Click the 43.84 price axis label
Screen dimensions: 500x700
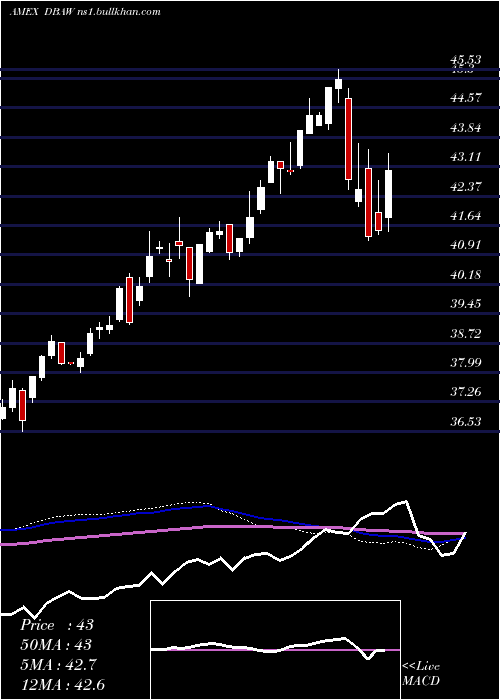[467, 128]
